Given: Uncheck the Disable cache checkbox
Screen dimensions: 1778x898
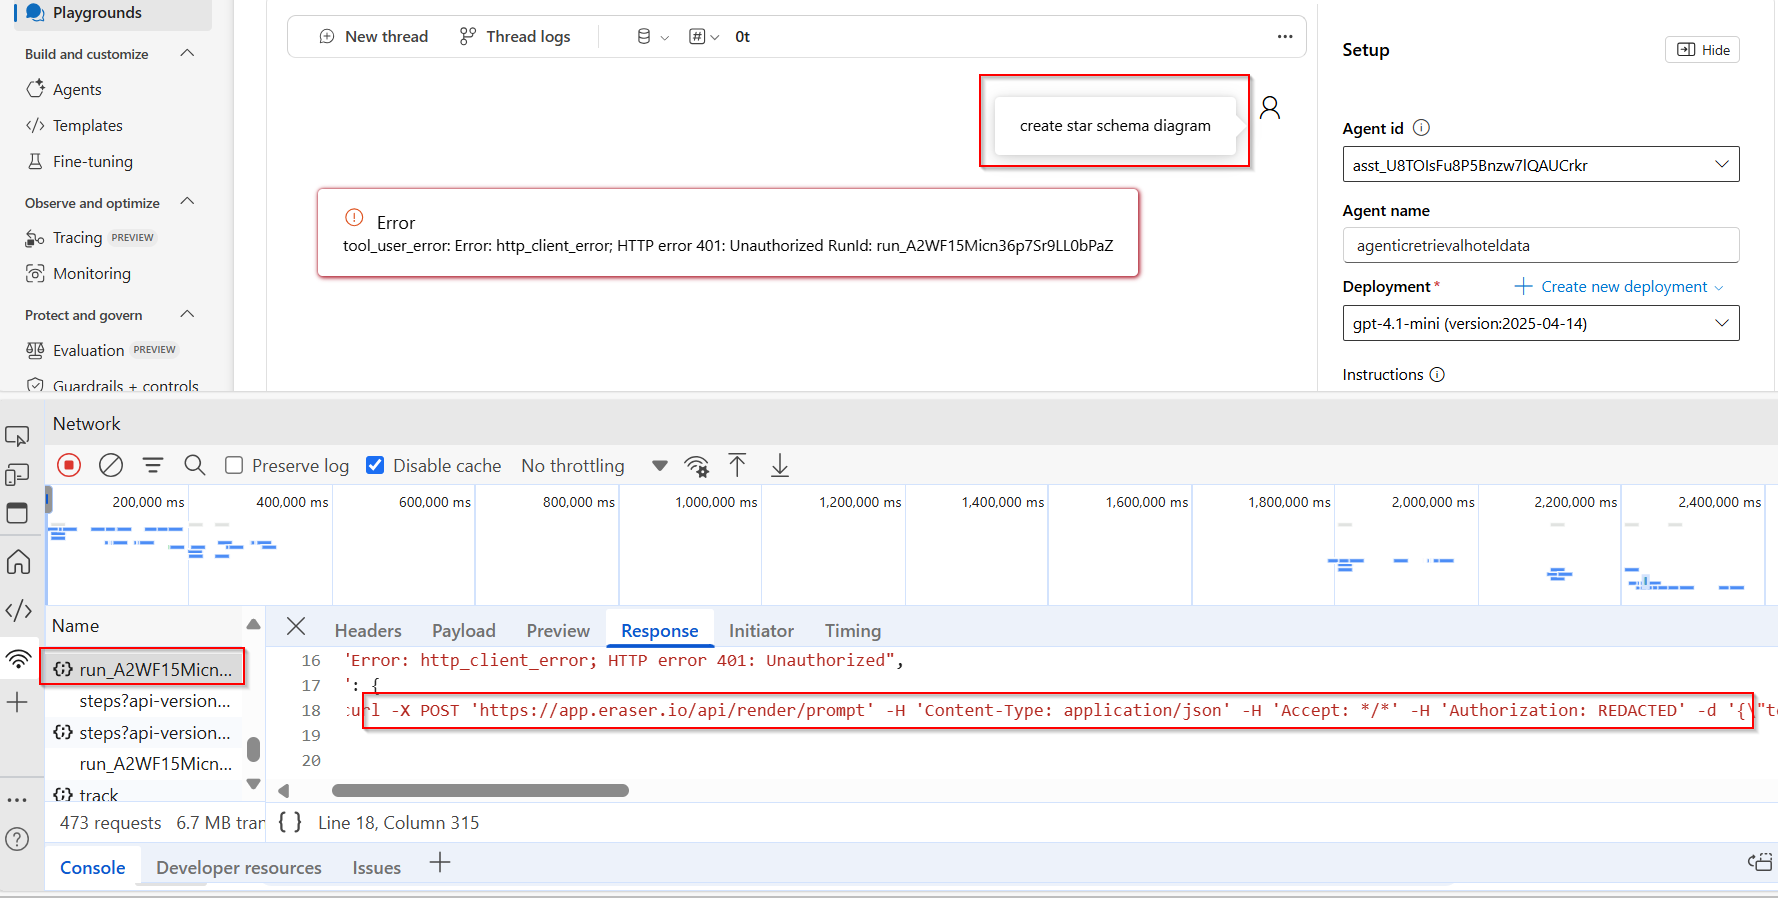Looking at the screenshot, I should coord(375,465).
